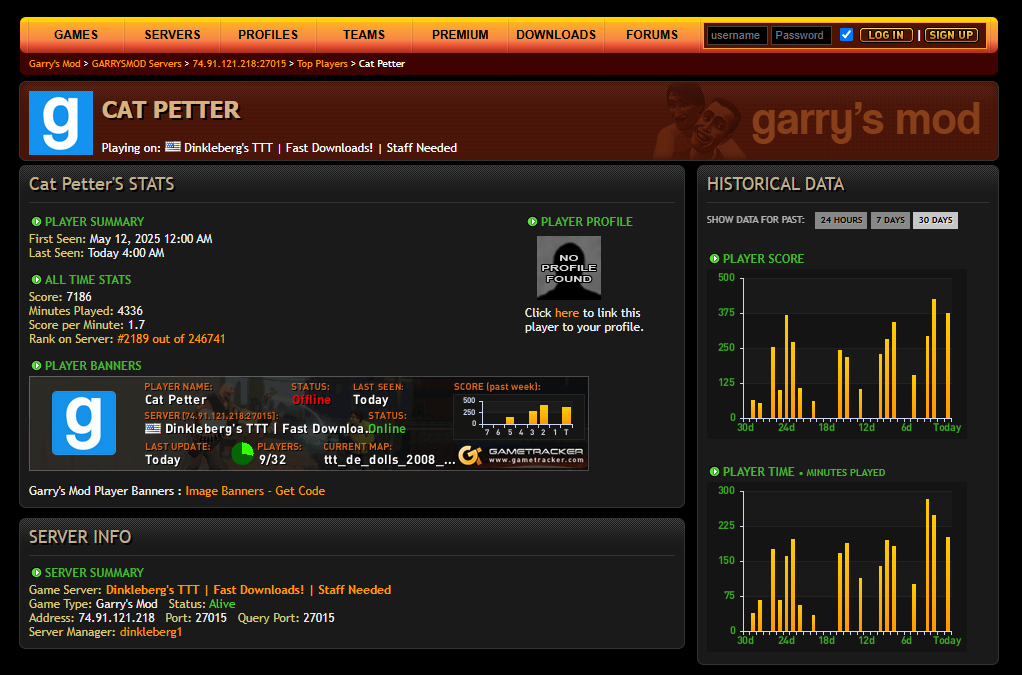
Task: Click the Offline status in the banner
Action: click(311, 399)
